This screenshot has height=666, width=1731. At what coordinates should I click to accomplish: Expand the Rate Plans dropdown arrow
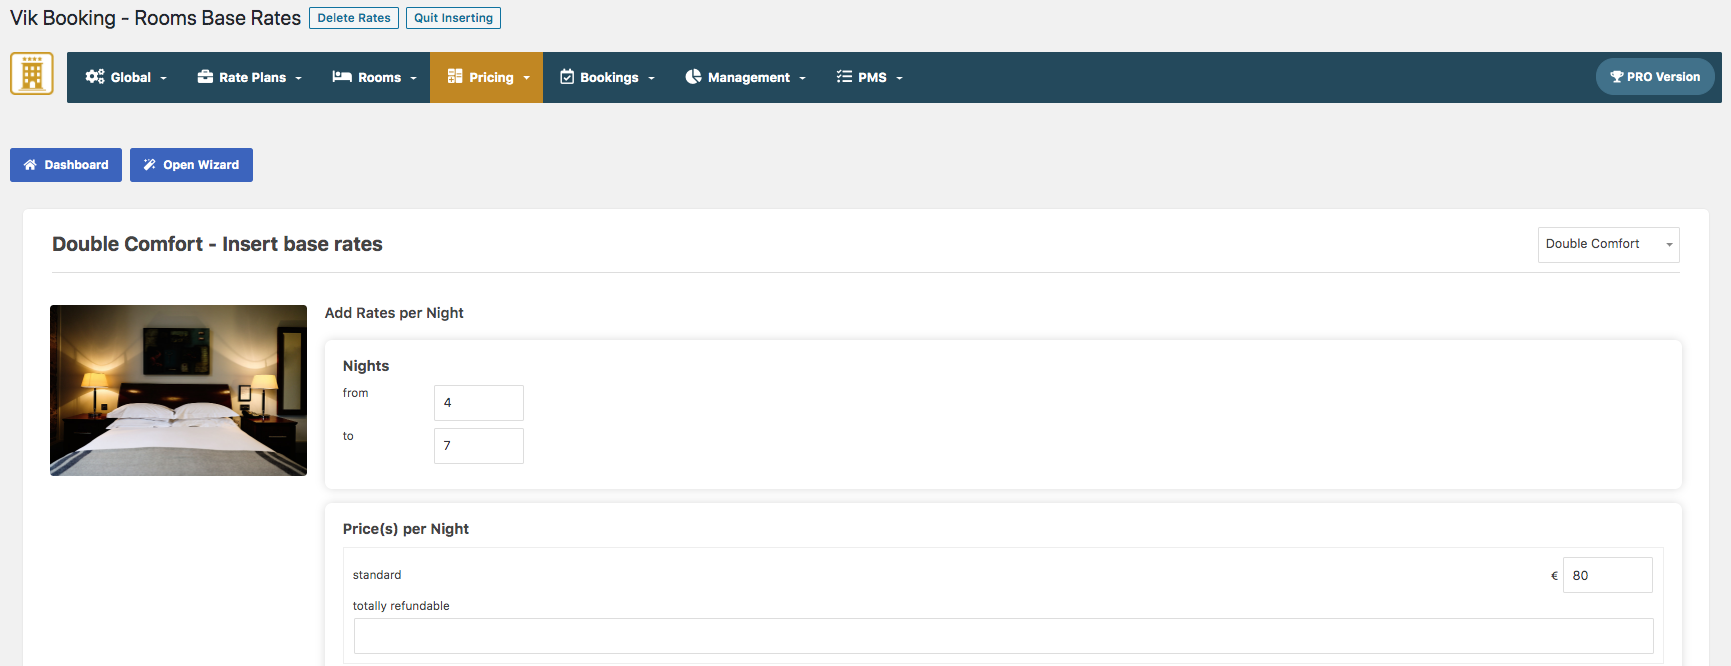tap(298, 78)
